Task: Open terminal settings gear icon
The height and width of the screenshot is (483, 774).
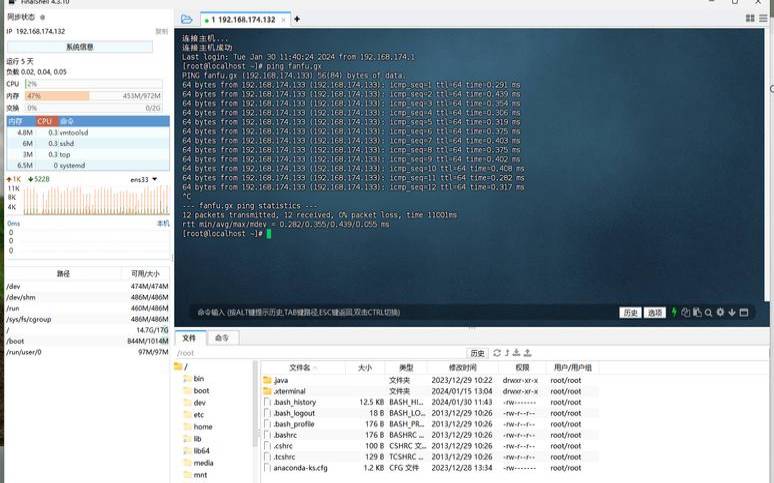Action: [720, 312]
